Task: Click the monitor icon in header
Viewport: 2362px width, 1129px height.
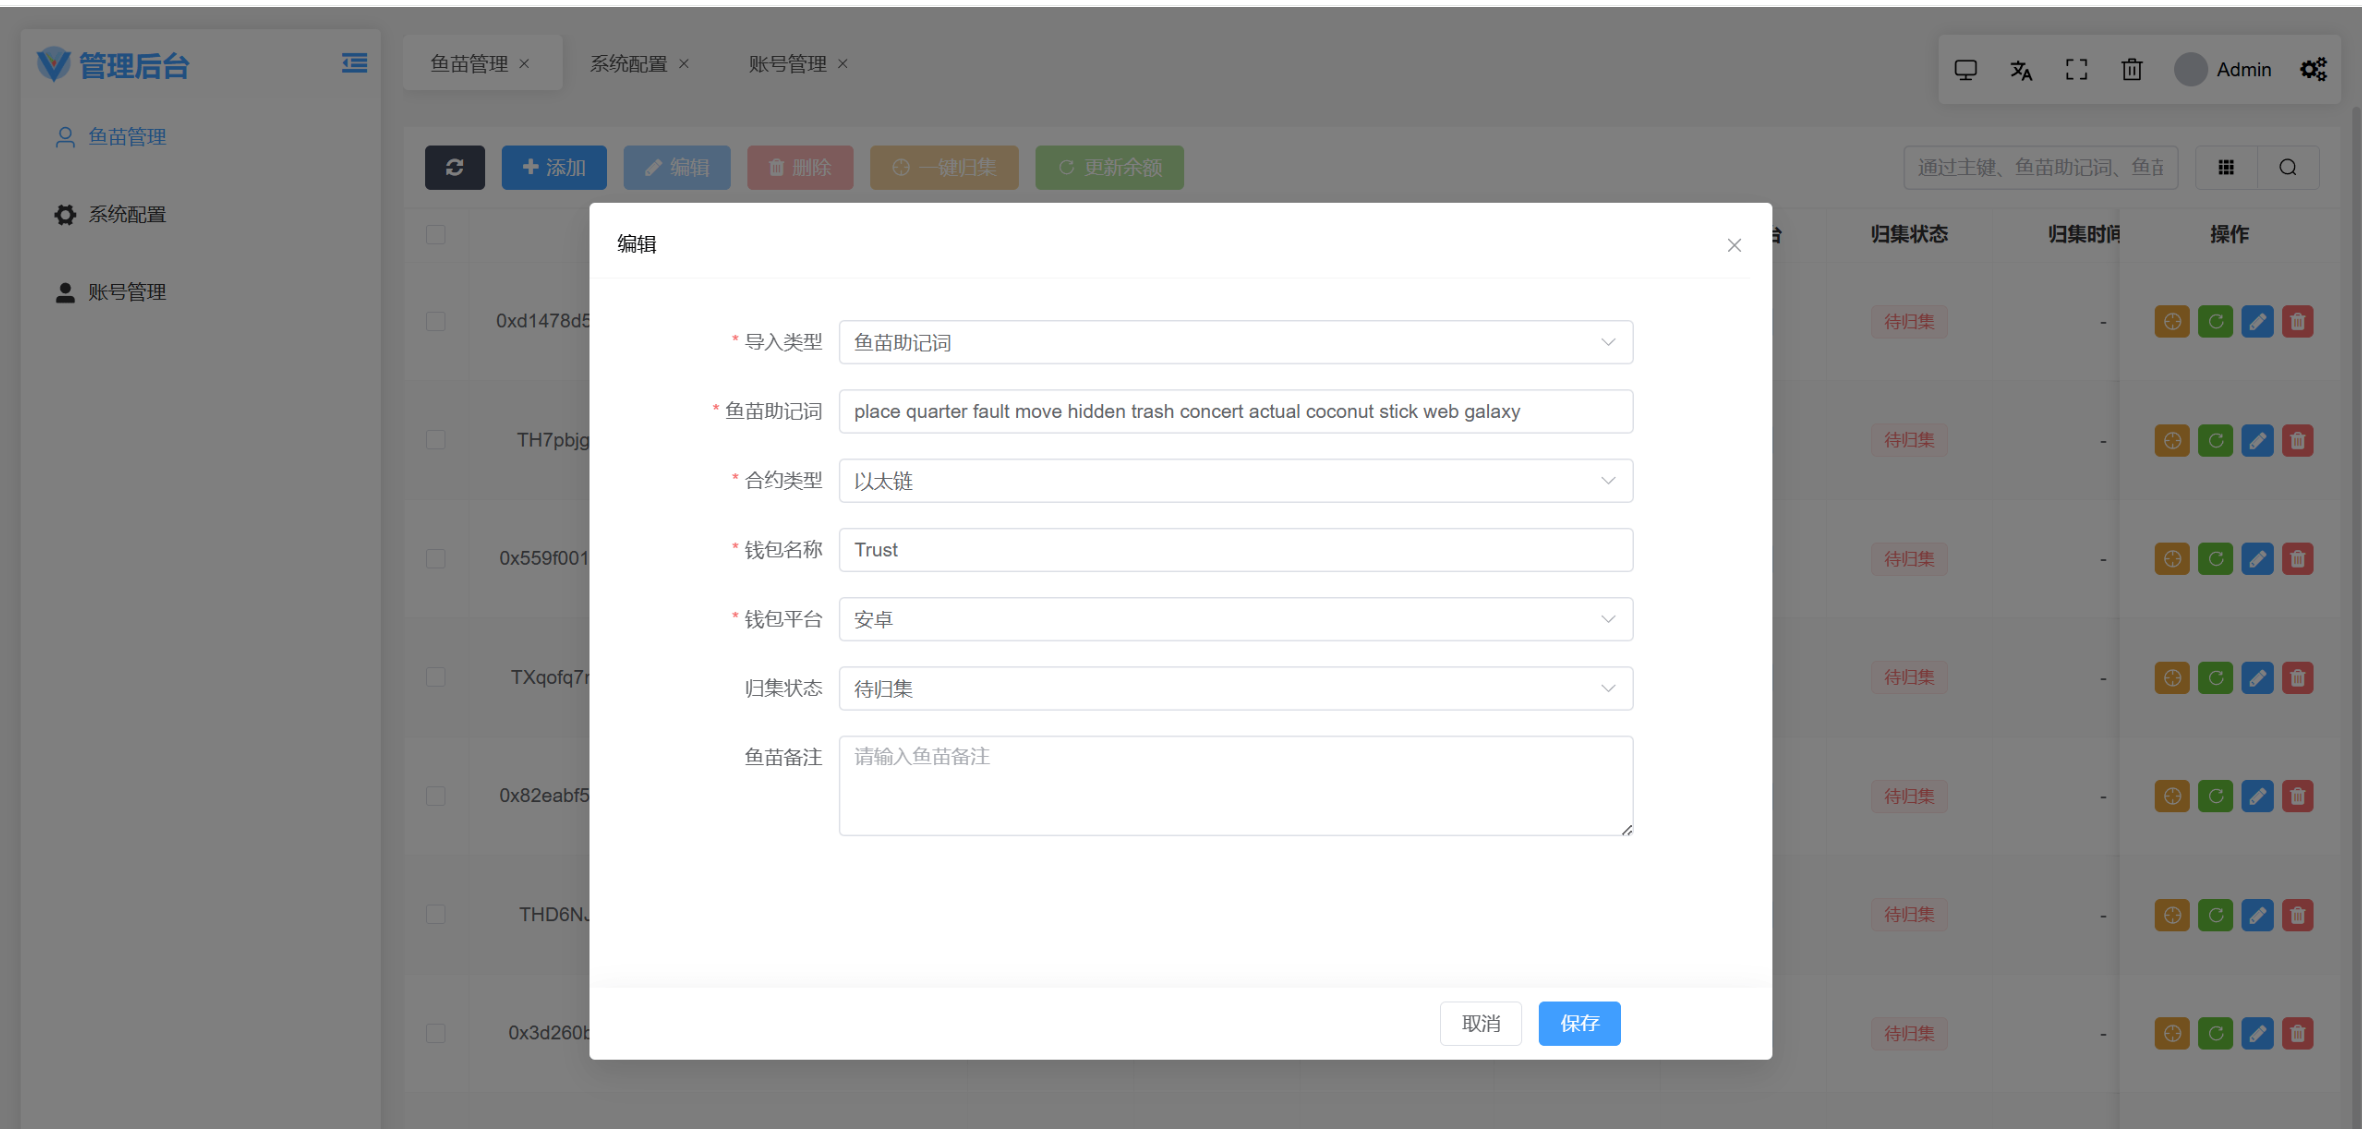Action: coord(1966,70)
